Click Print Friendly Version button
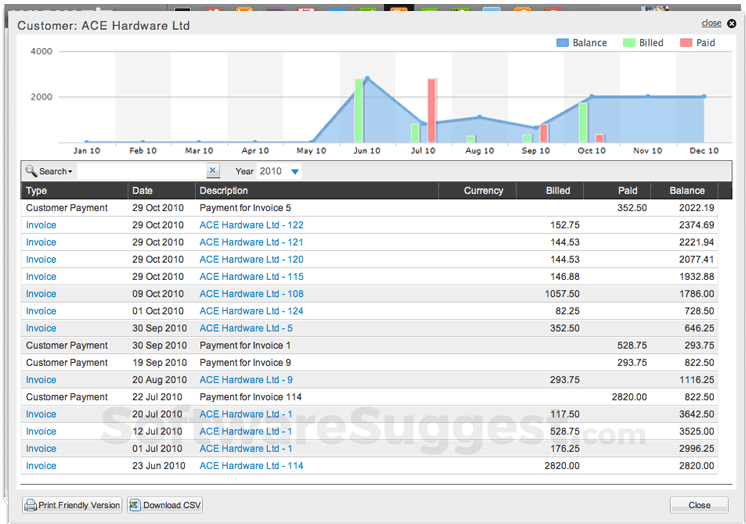Screen dimensions: 746x524 tap(72, 505)
